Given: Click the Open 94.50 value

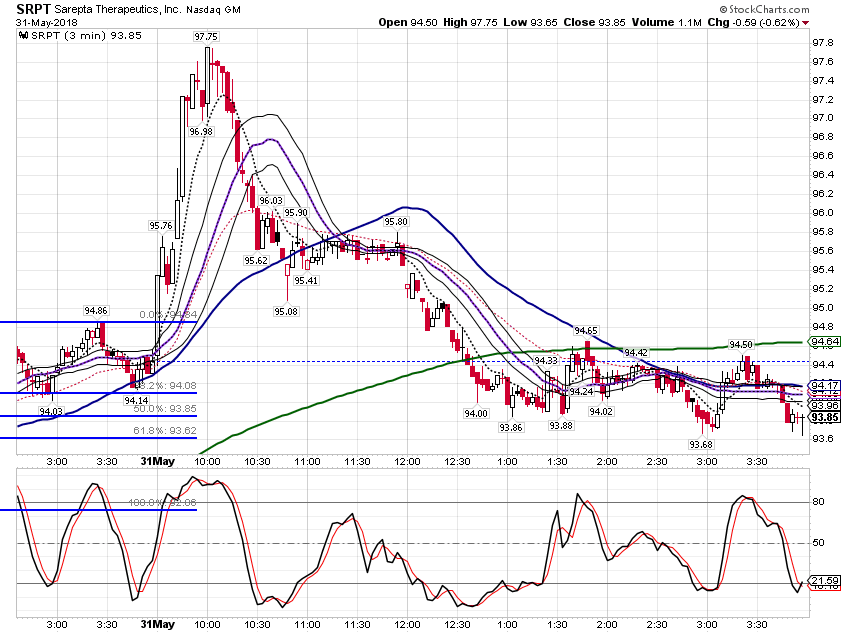Looking at the screenshot, I should (x=408, y=22).
